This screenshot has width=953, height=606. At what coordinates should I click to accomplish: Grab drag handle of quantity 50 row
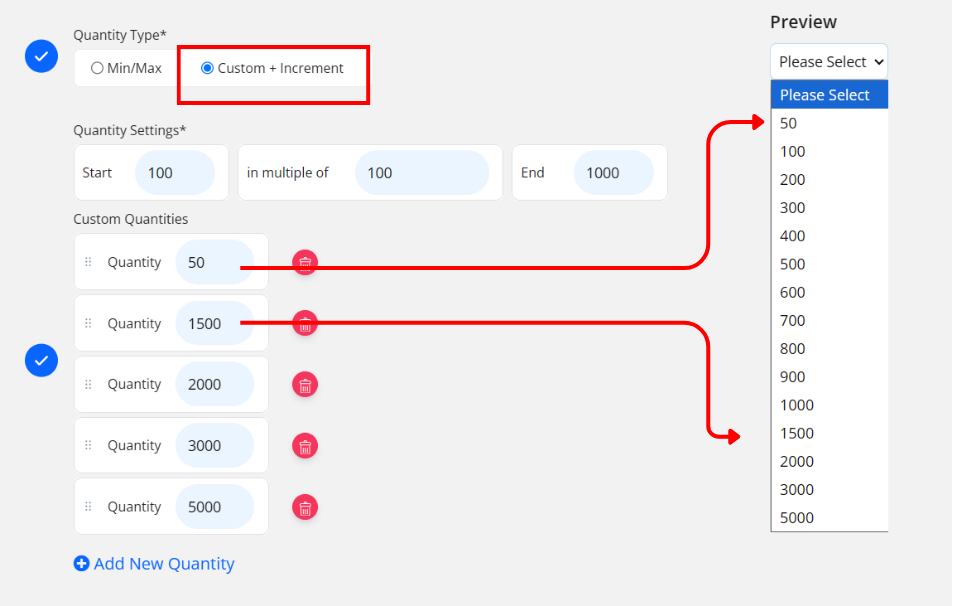point(88,262)
